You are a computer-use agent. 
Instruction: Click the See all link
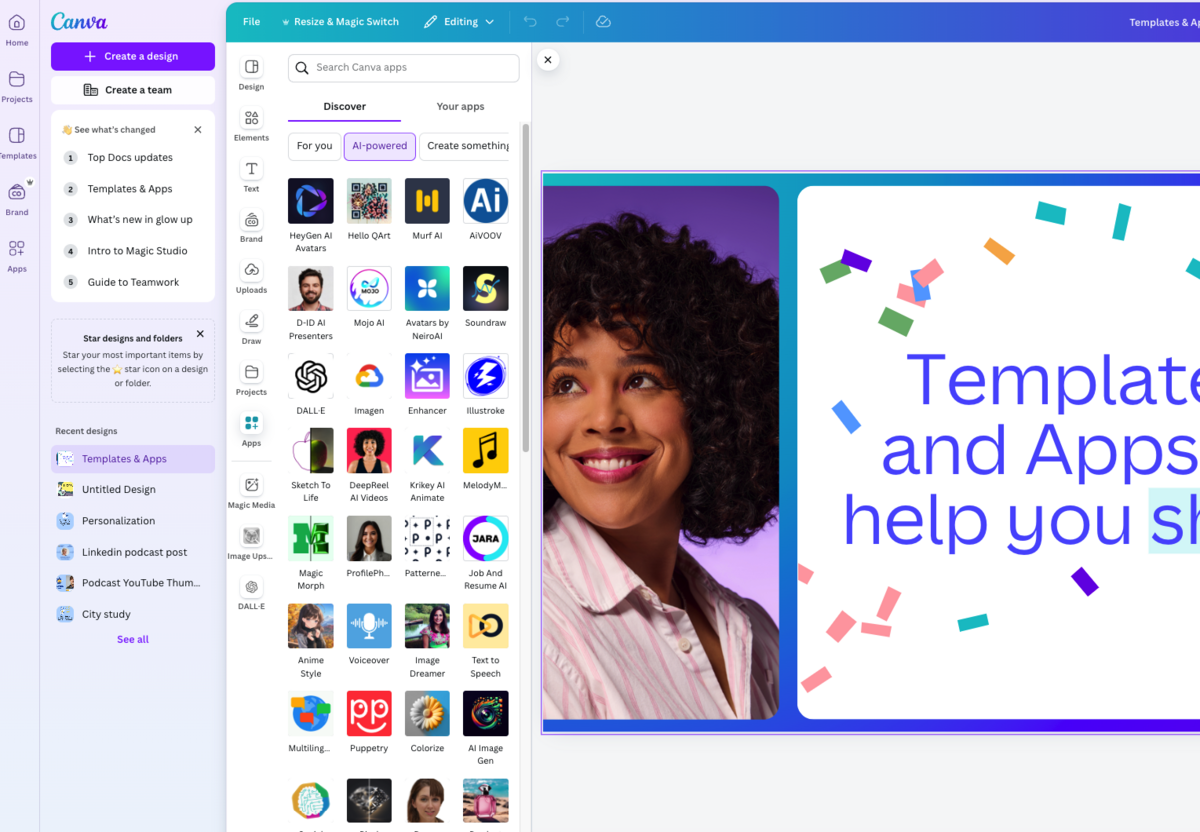(133, 639)
